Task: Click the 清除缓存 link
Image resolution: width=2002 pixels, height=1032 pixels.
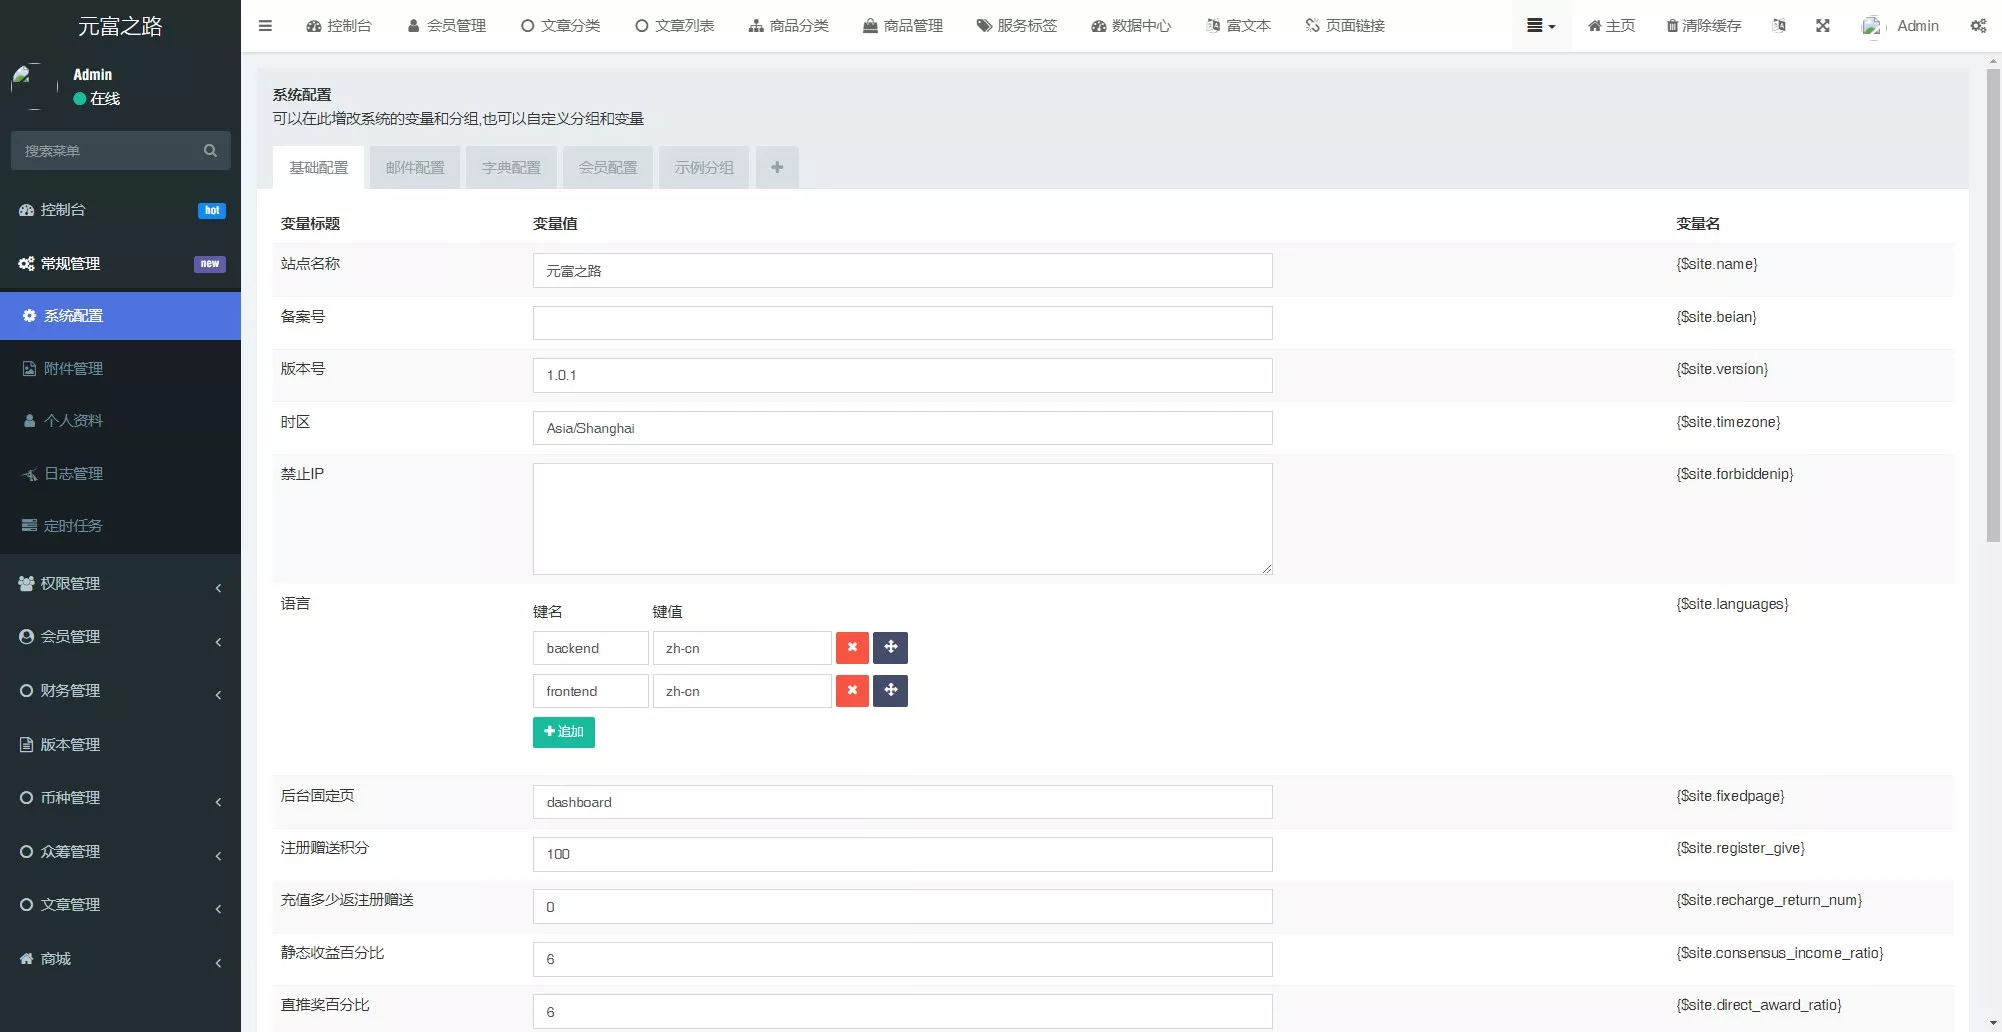Action: point(1703,26)
